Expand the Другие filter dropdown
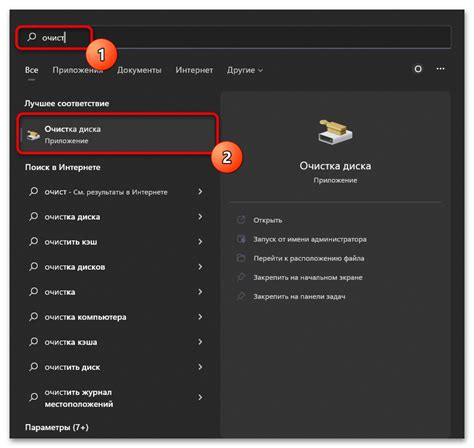Viewport: 474px width, 448px height. (245, 70)
